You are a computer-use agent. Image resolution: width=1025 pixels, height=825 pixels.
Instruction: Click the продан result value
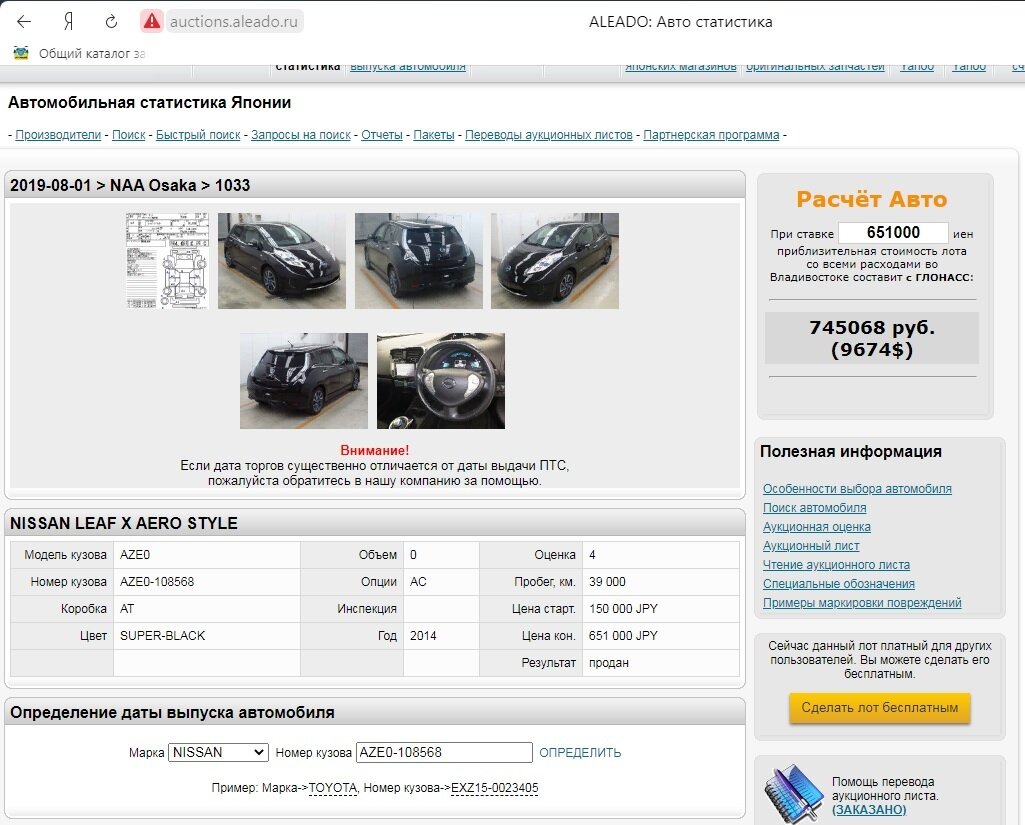click(609, 663)
